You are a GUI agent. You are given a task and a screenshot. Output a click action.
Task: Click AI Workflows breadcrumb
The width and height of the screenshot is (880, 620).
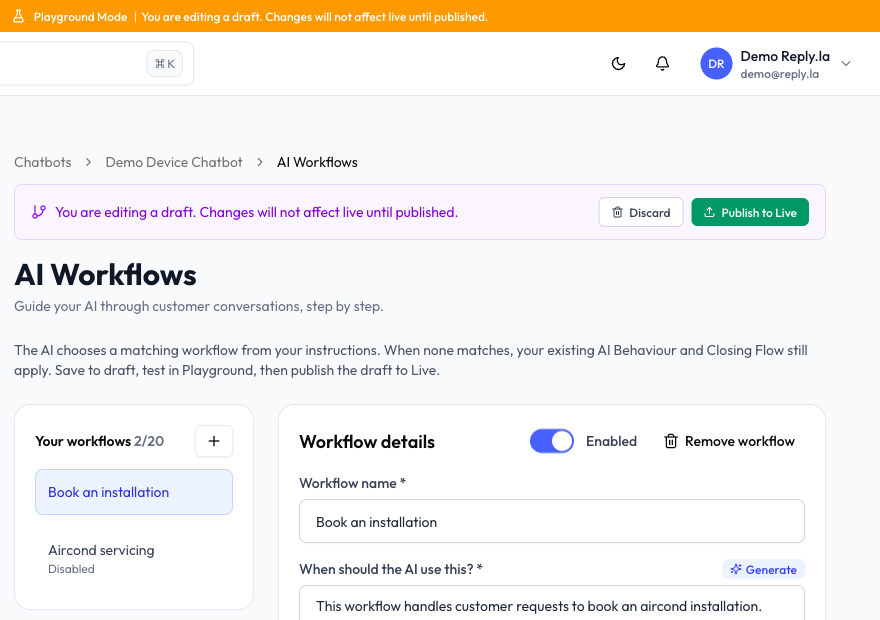click(317, 162)
